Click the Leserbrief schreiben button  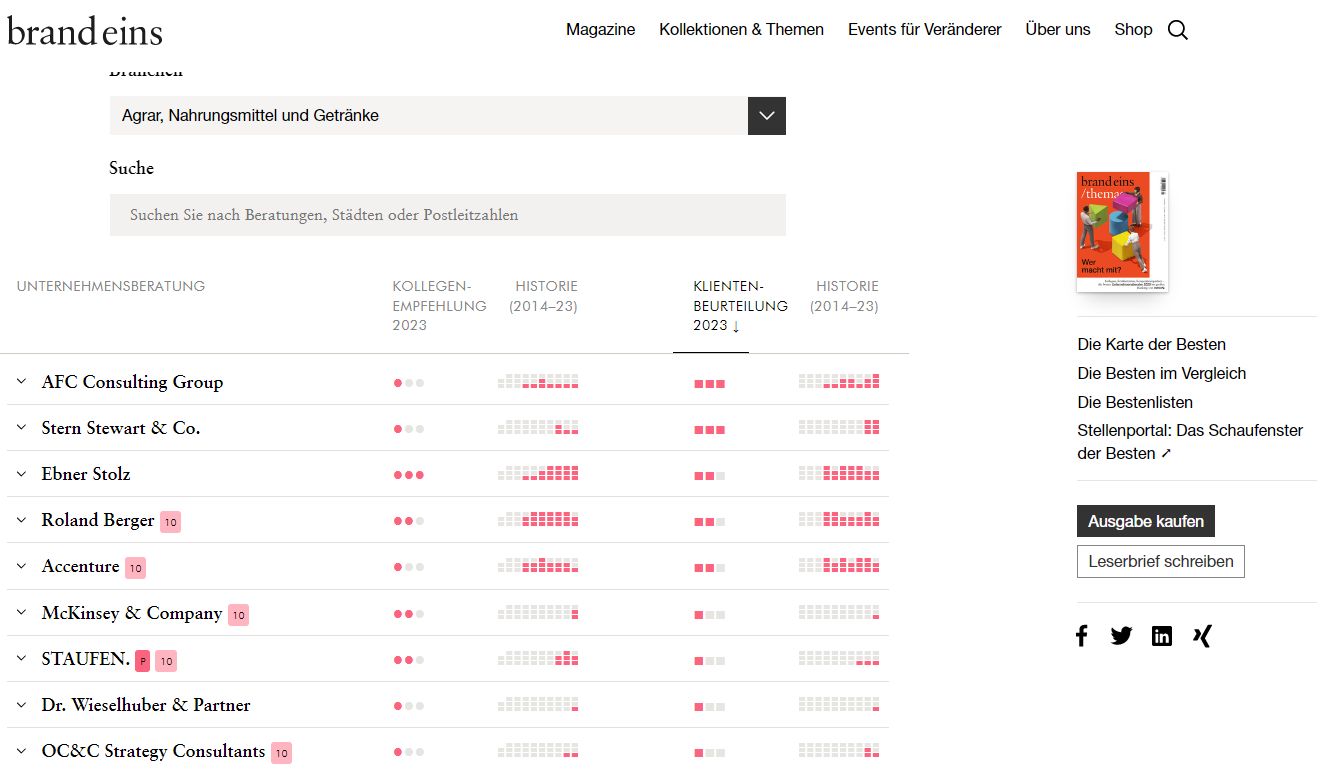coord(1160,561)
